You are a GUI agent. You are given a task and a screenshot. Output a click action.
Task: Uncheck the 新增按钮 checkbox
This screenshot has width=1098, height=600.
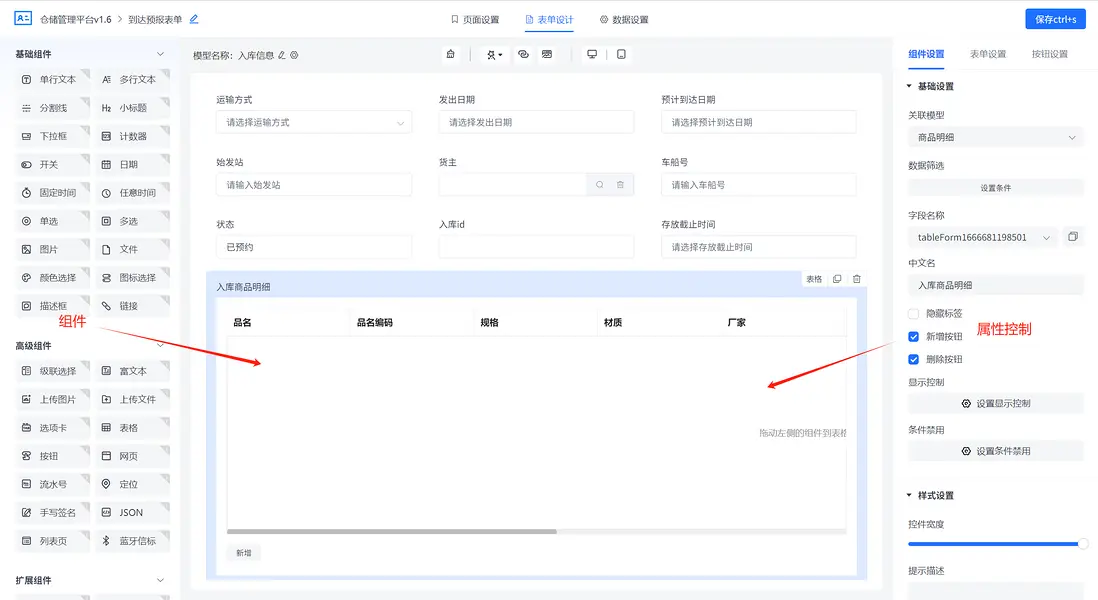click(913, 337)
